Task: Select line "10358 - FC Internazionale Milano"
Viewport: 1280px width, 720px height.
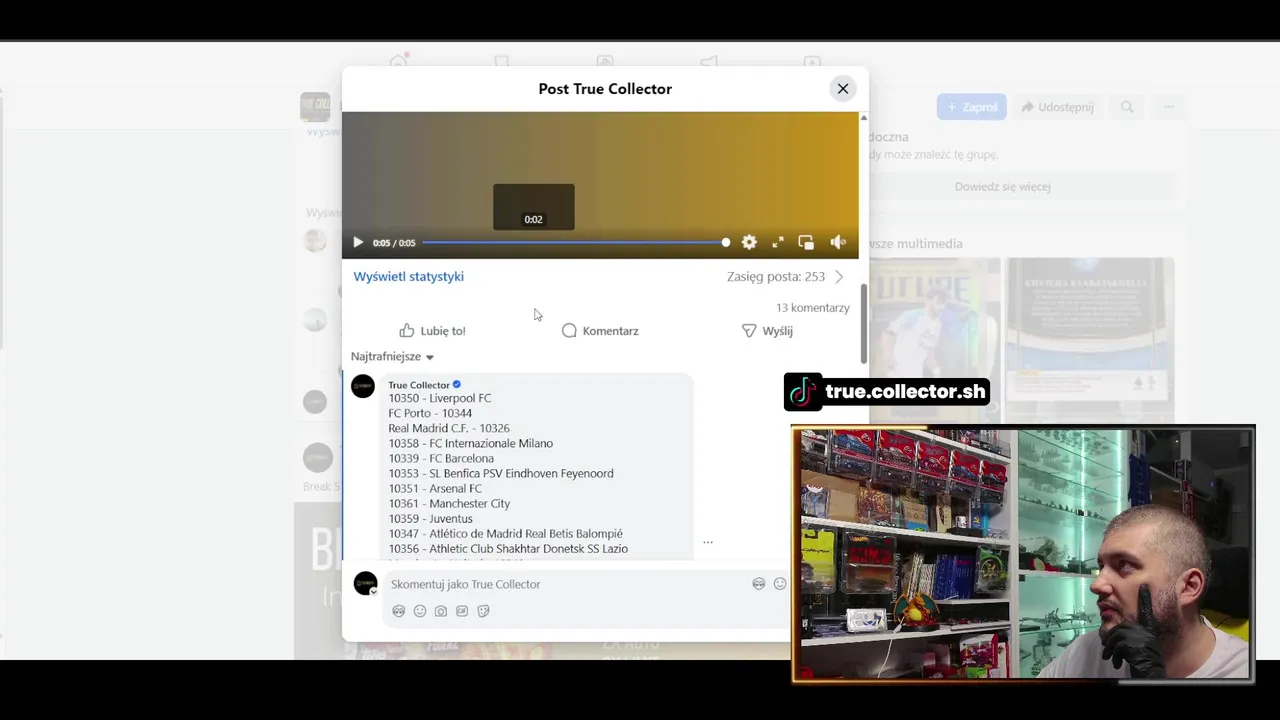Action: pos(471,443)
